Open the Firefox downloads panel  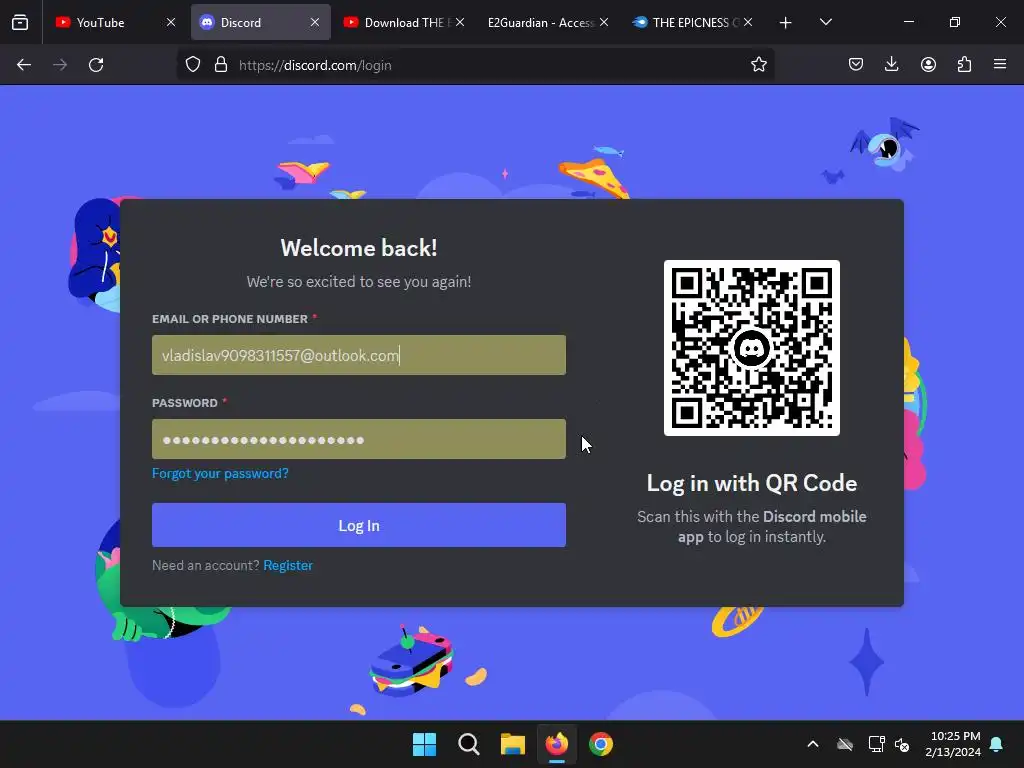click(x=891, y=65)
